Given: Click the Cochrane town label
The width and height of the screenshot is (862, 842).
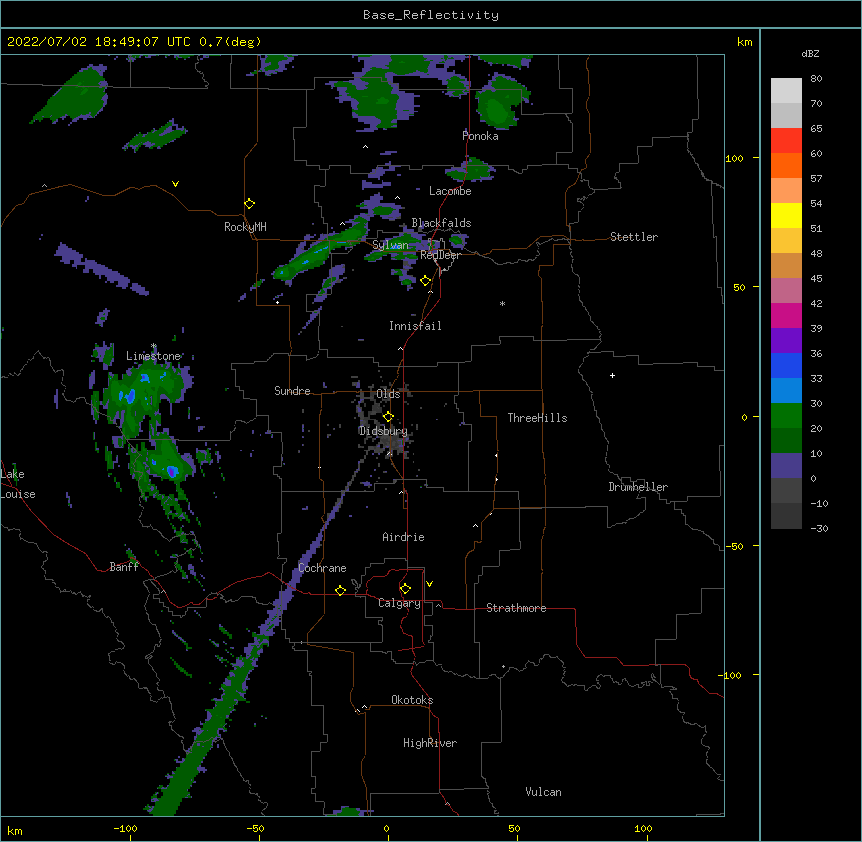Looking at the screenshot, I should tap(322, 568).
